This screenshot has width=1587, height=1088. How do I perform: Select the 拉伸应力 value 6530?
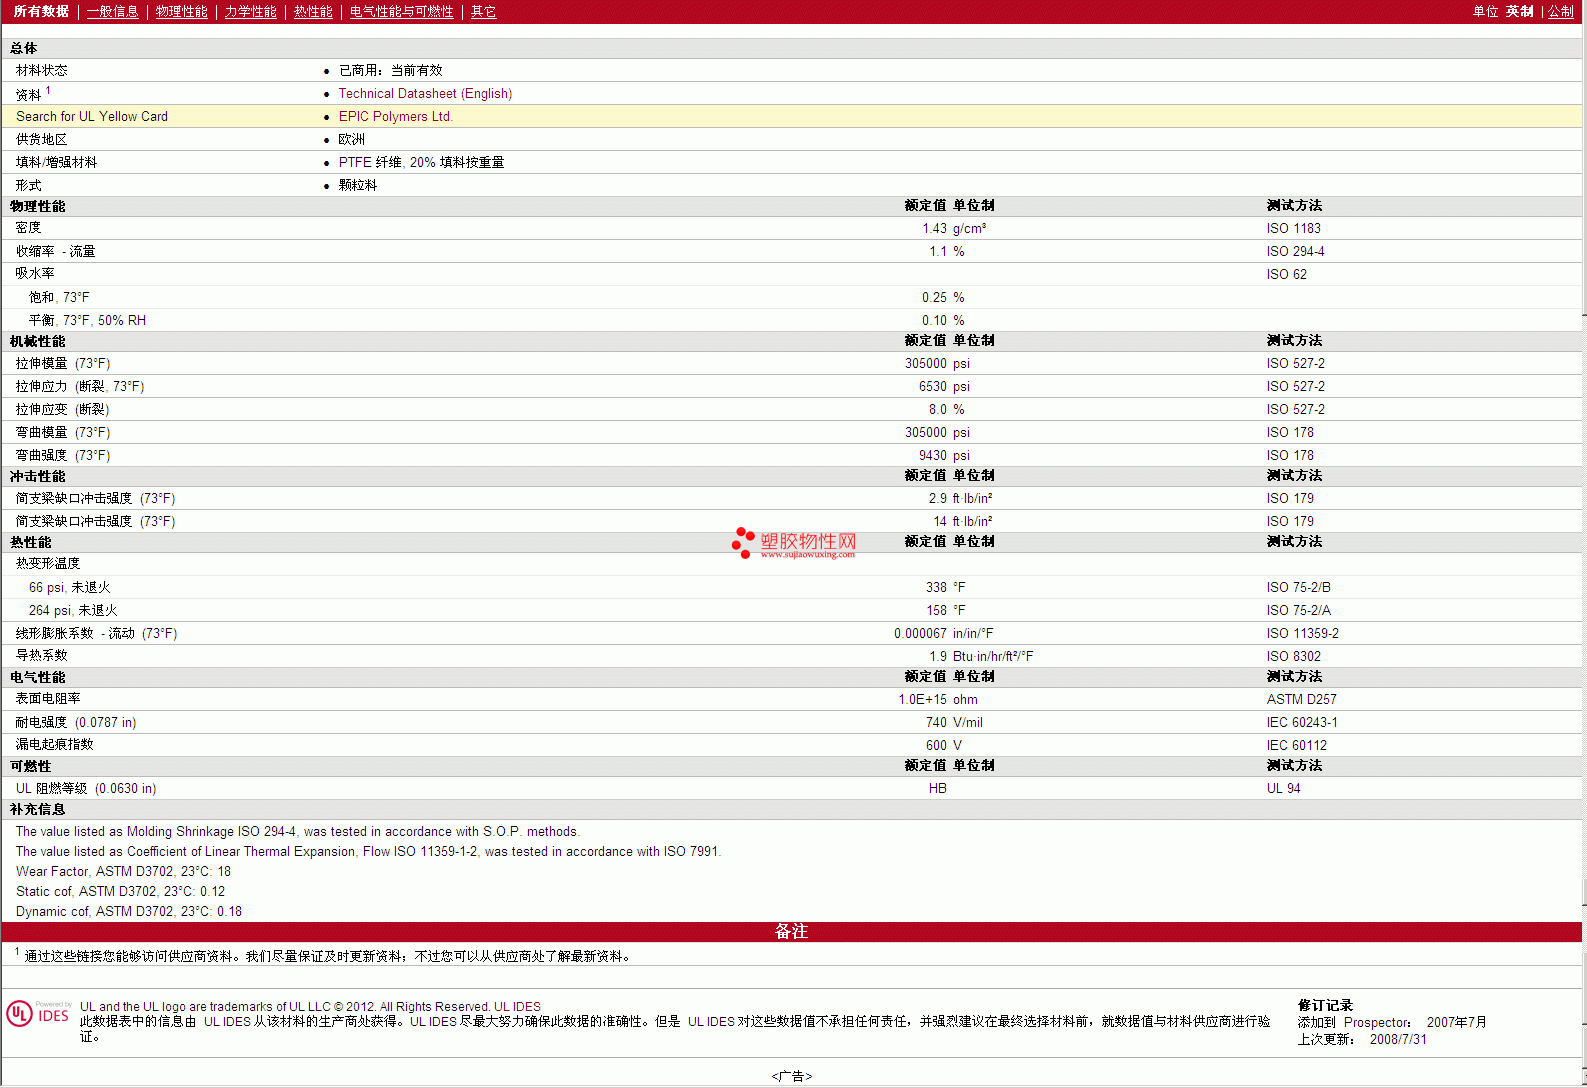(933, 387)
